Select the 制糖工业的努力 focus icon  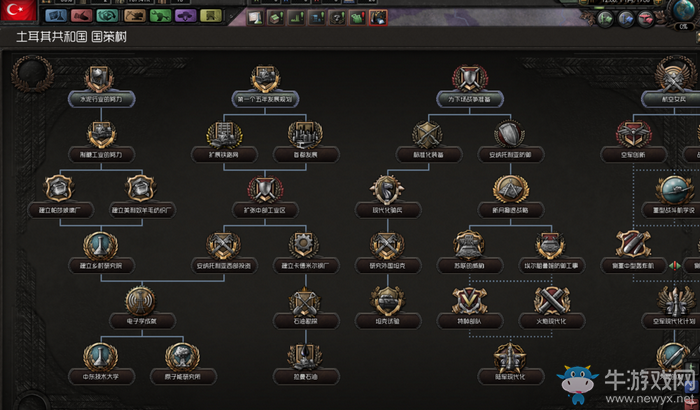tap(101, 134)
